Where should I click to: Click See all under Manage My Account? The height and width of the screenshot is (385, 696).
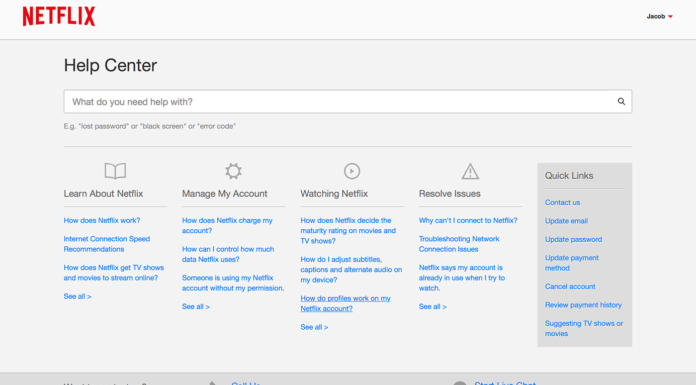tap(196, 306)
